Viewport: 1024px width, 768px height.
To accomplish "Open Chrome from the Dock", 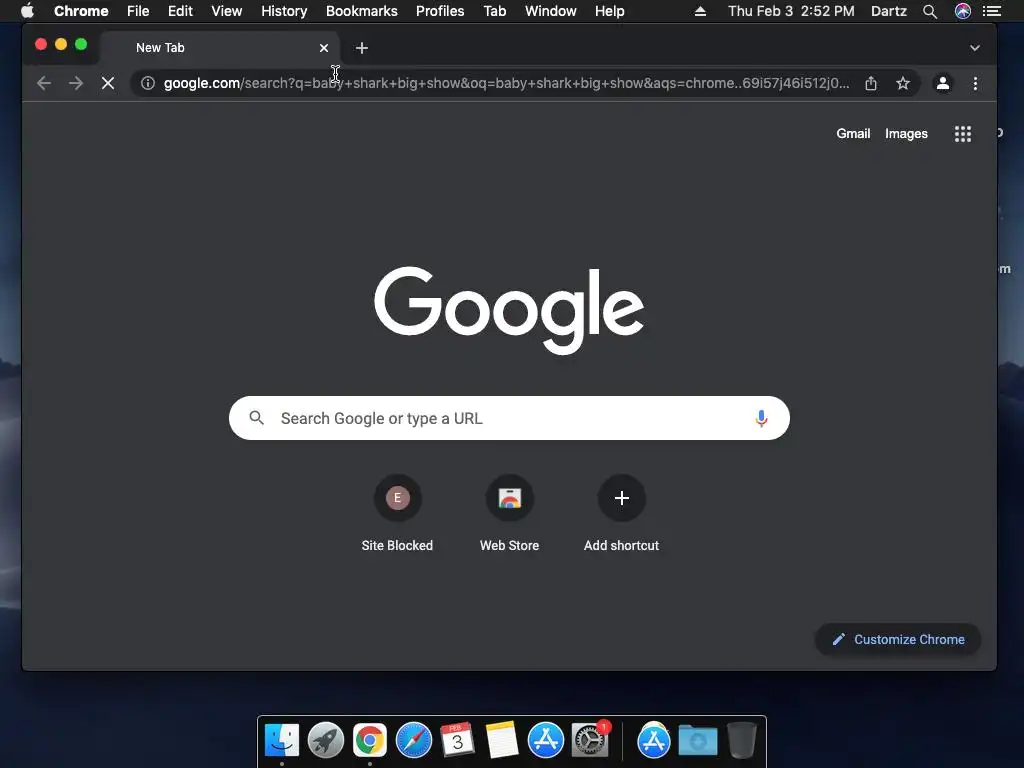I will click(370, 740).
